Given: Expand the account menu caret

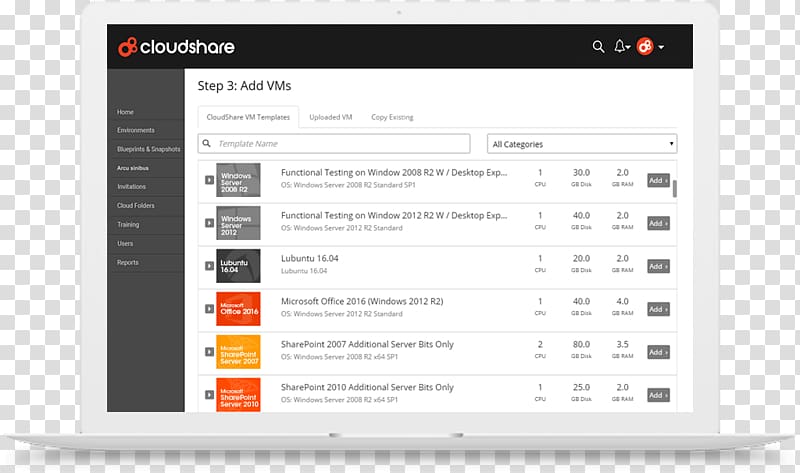Looking at the screenshot, I should 661,47.
